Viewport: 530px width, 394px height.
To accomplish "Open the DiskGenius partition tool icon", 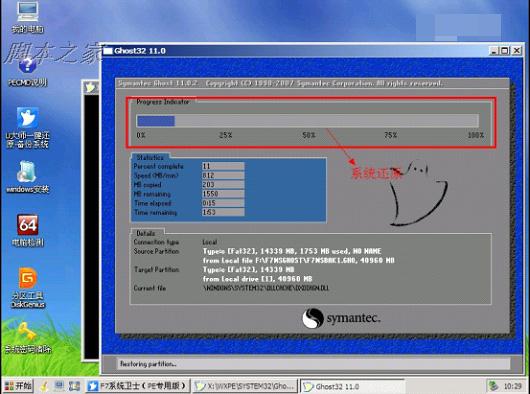I will [x=27, y=287].
